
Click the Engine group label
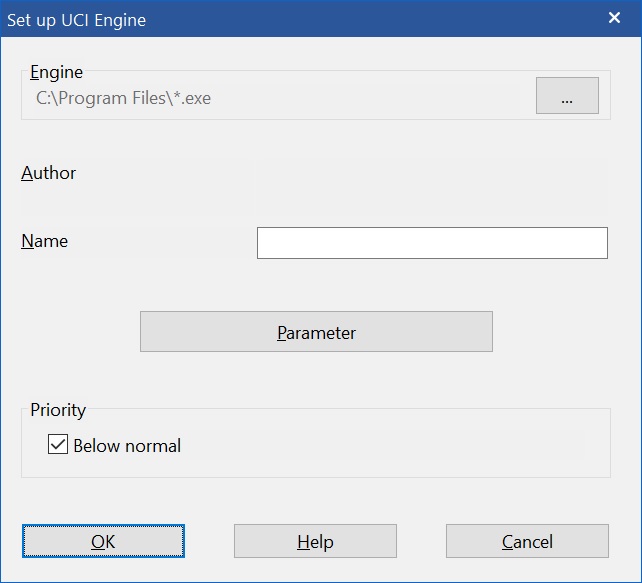57,72
